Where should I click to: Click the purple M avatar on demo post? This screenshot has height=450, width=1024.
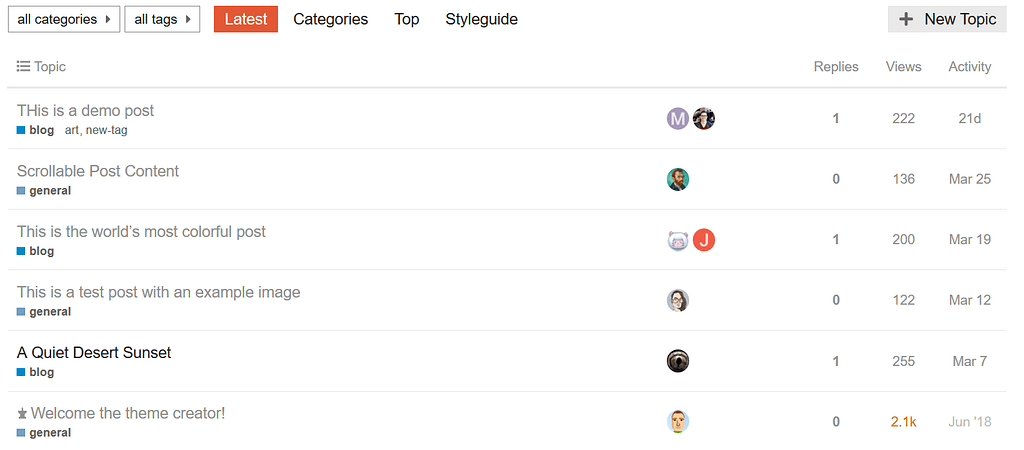point(678,119)
